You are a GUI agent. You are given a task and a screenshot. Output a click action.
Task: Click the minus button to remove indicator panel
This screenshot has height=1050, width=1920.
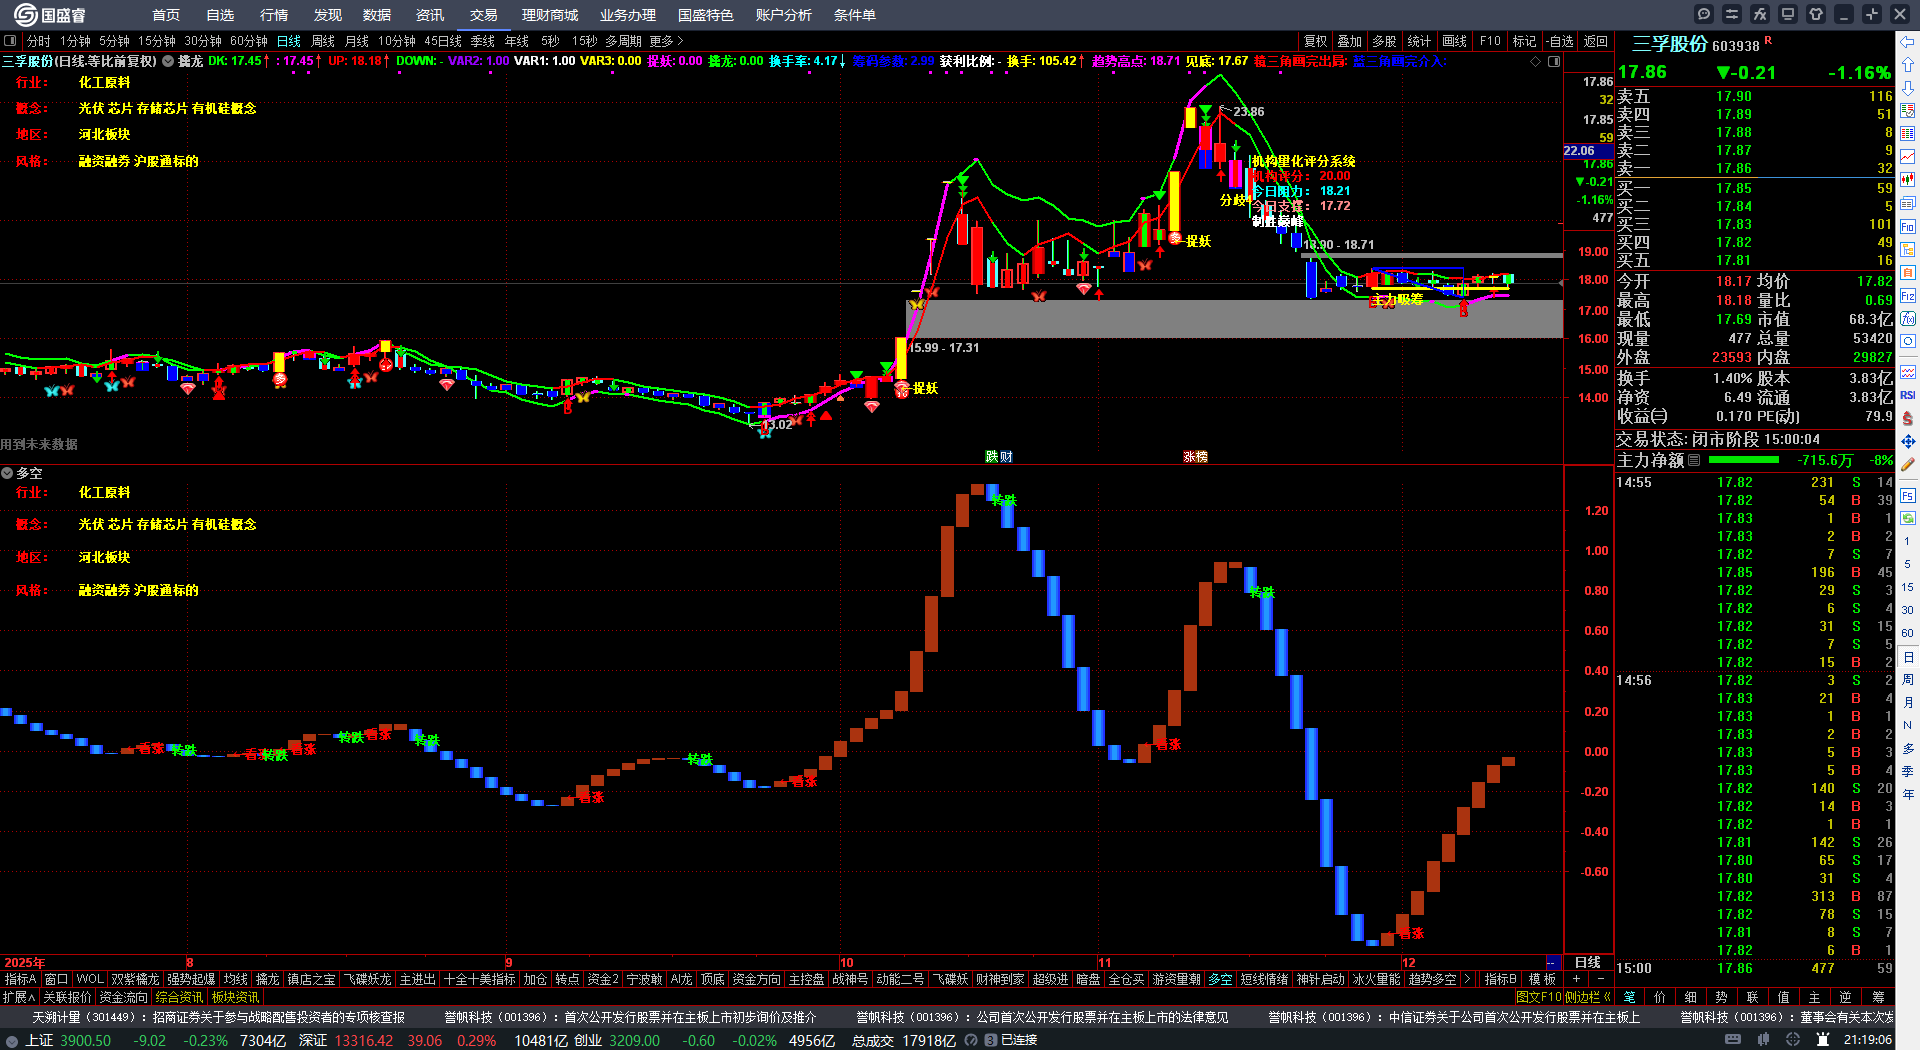click(1600, 979)
